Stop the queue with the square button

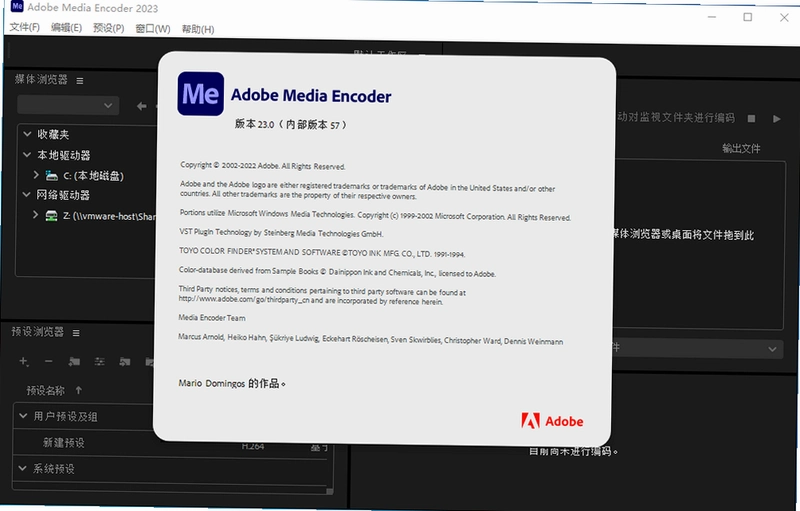coord(751,118)
